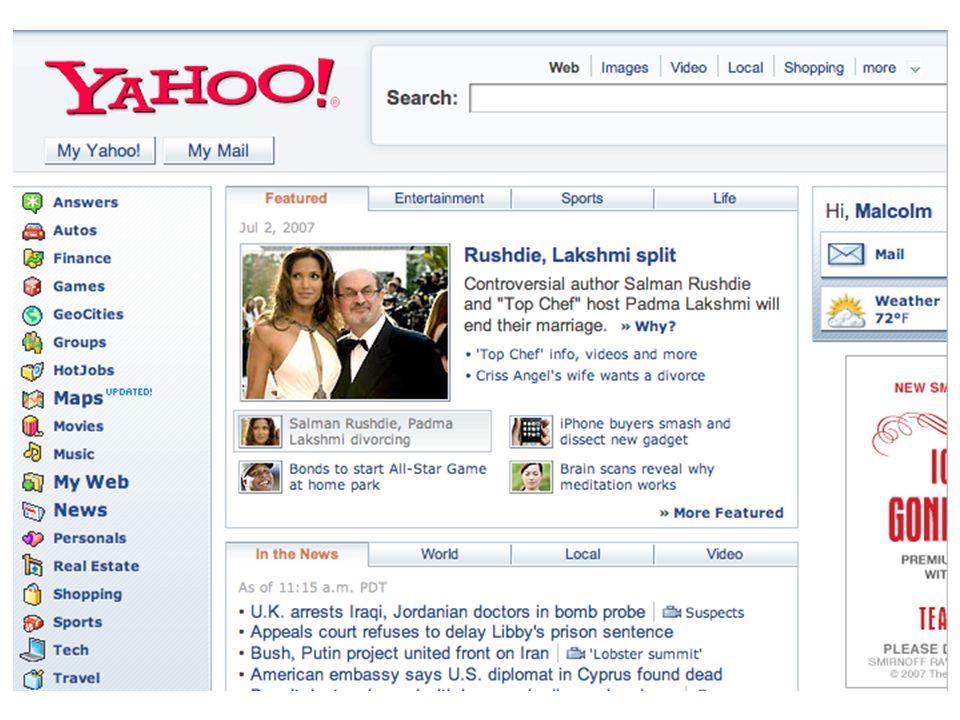
Task: Open Criss Angel's wife wants a divorce
Action: (x=590, y=376)
